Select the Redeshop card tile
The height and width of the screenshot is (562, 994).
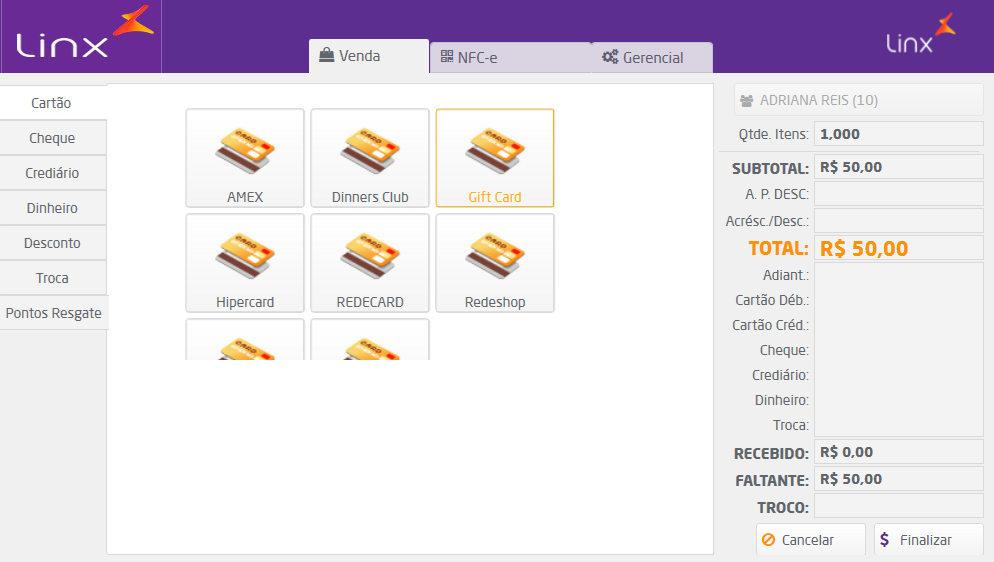point(494,263)
